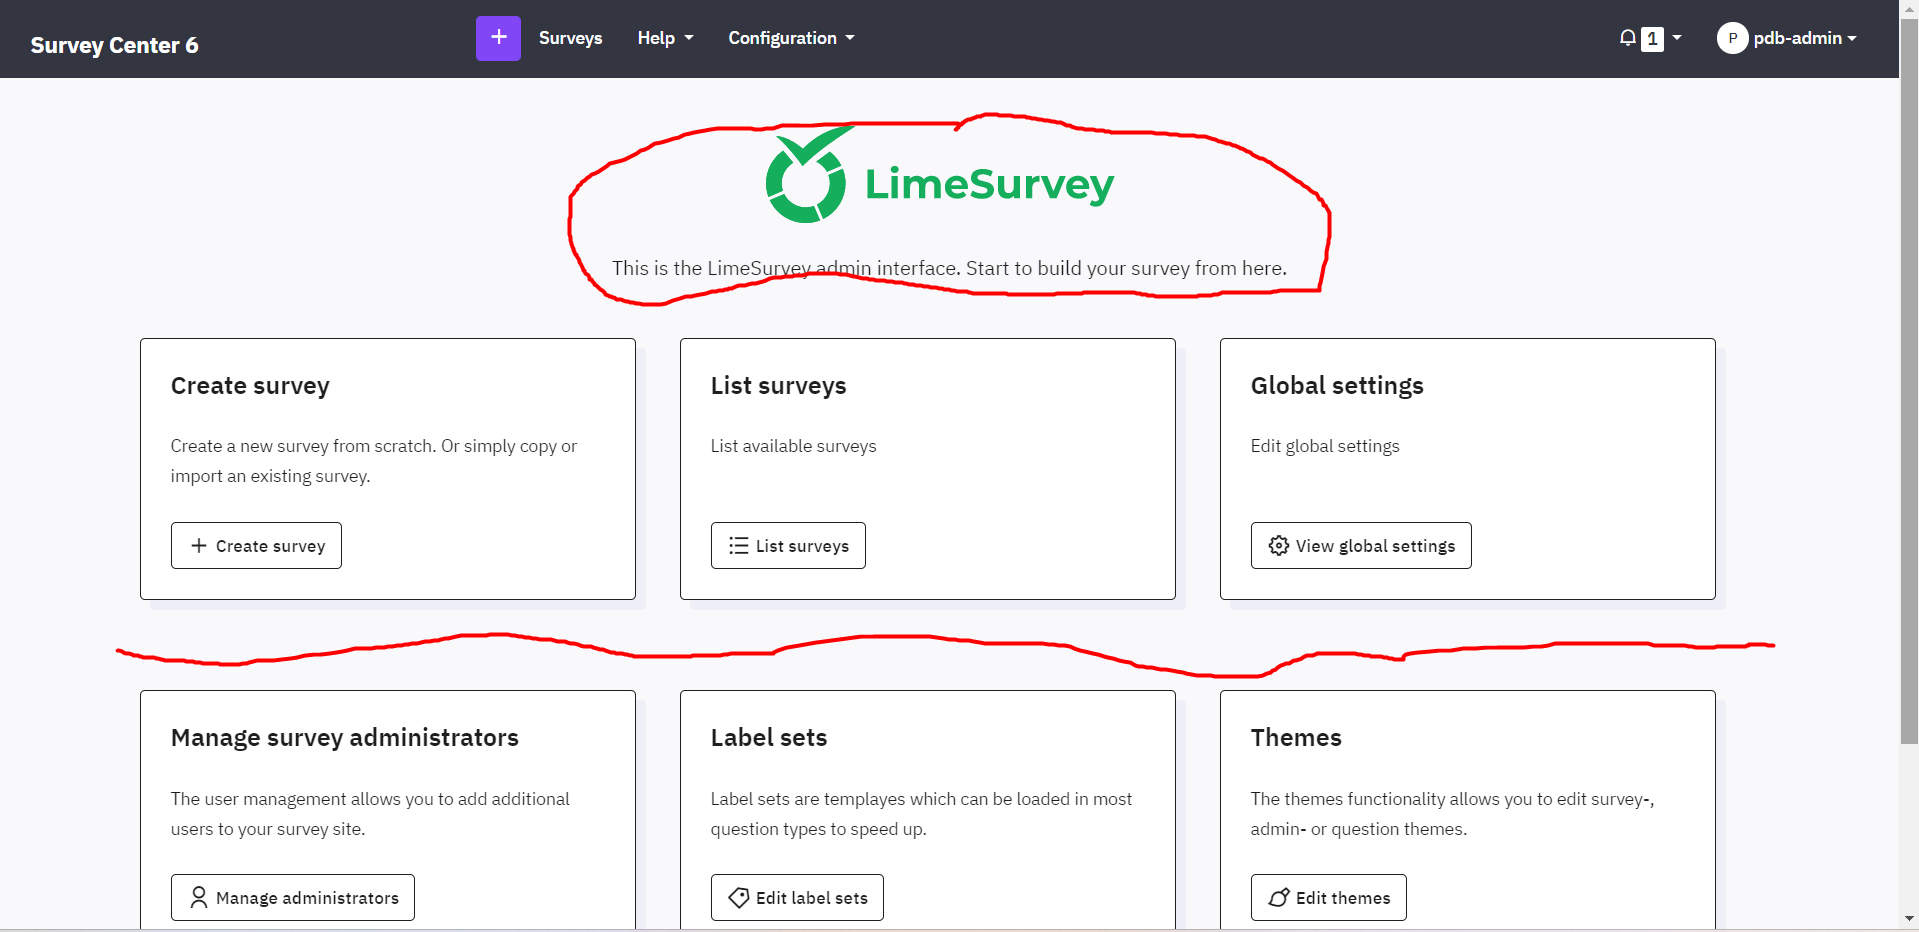
Task: Click the 'Manage survey administrators' heading
Action: (x=345, y=738)
